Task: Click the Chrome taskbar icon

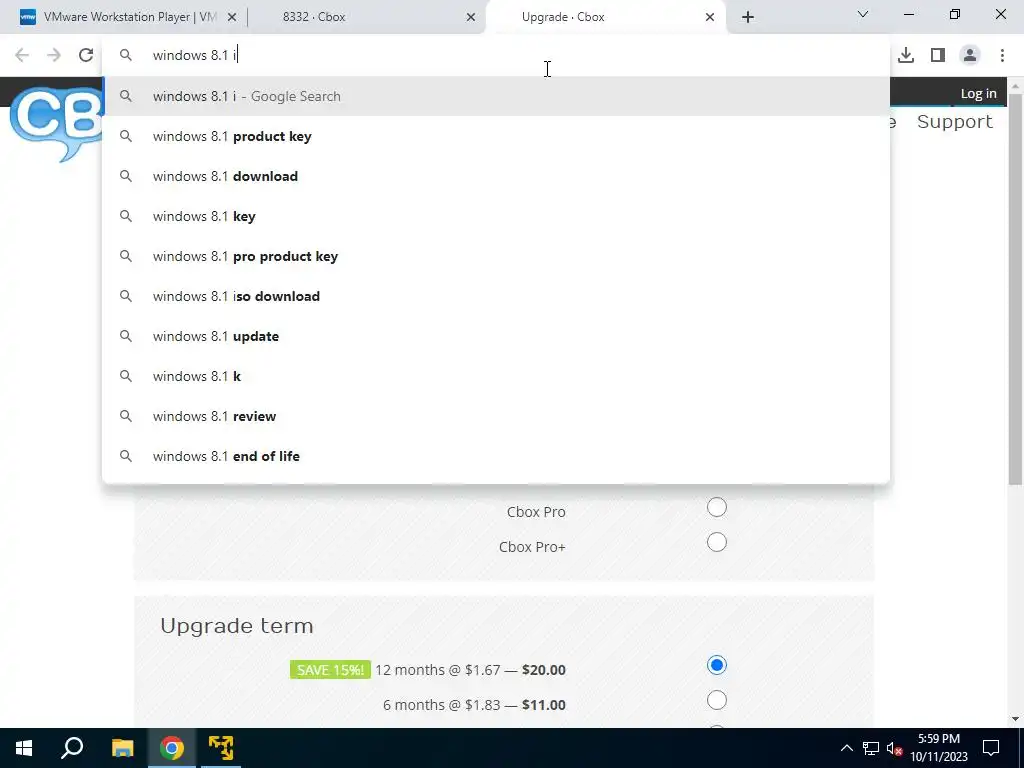Action: (x=172, y=748)
